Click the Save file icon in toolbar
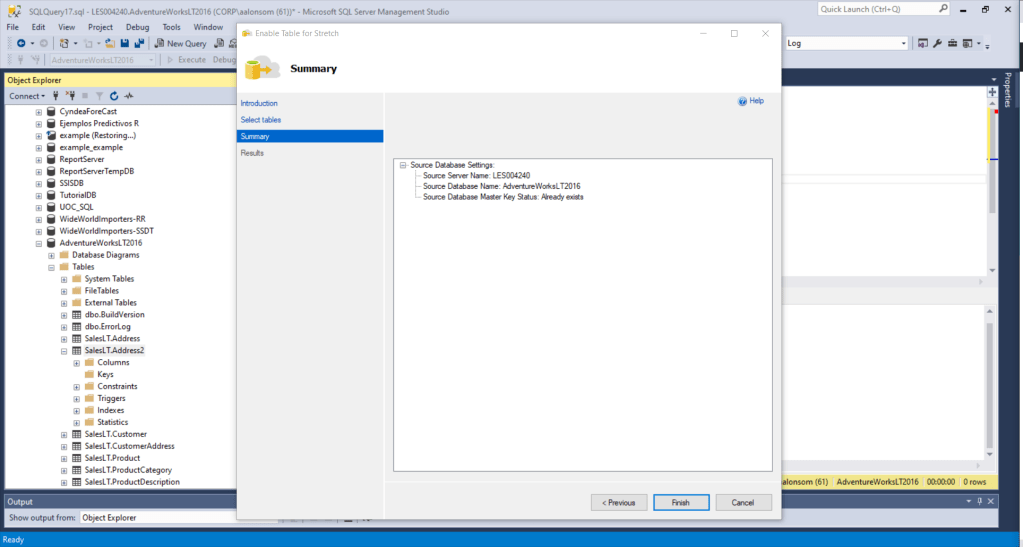 pyautogui.click(x=124, y=44)
